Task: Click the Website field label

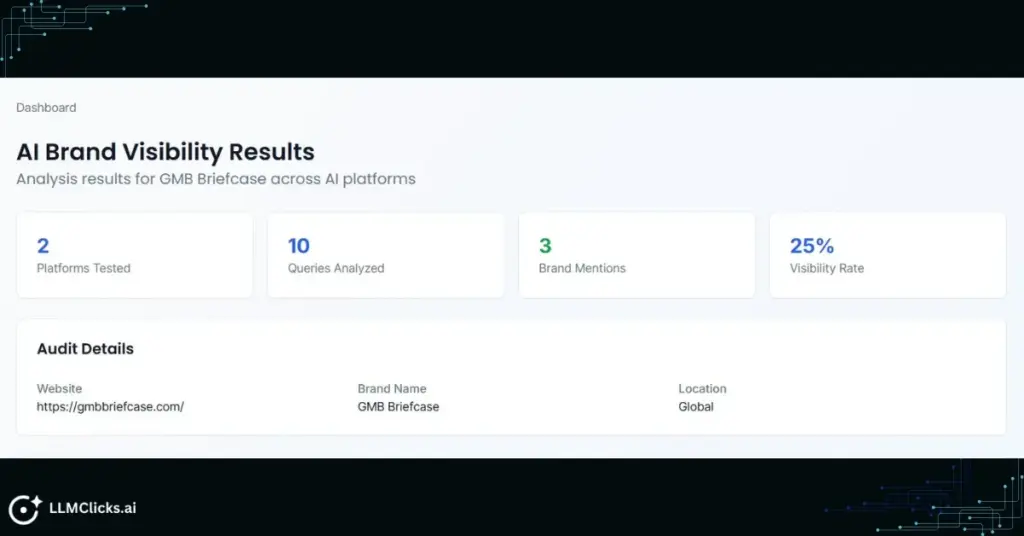Action: [59, 388]
